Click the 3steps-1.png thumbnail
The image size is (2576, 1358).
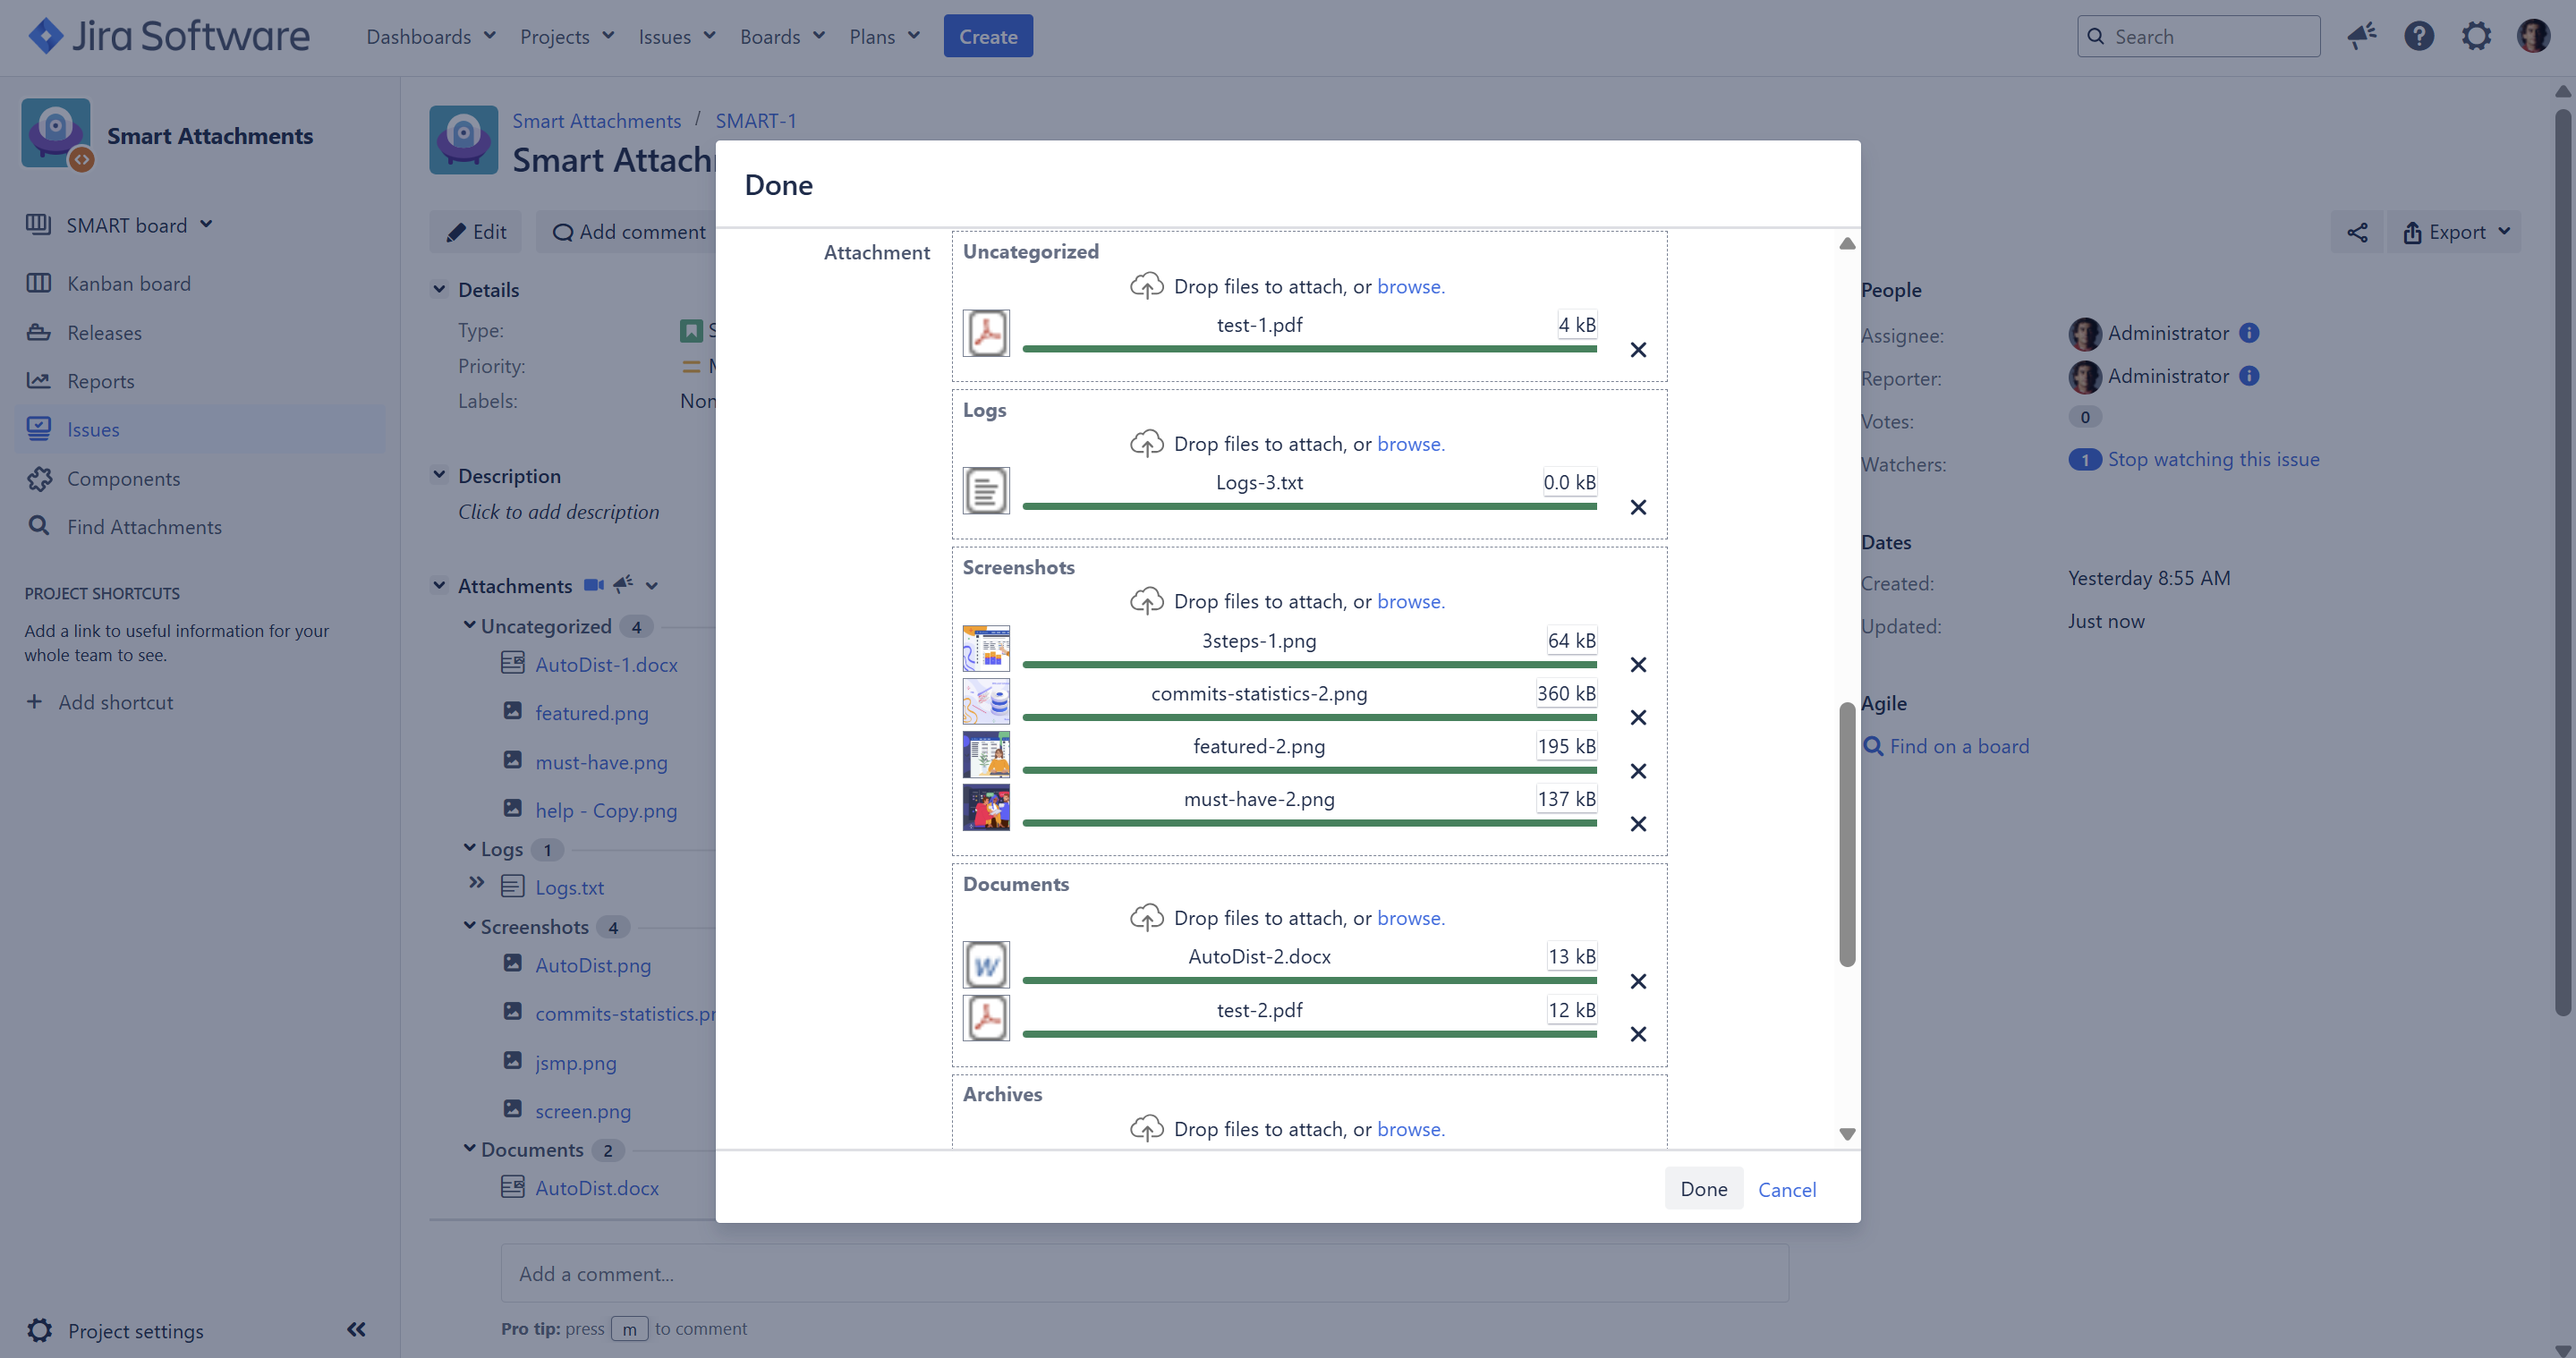click(x=986, y=648)
